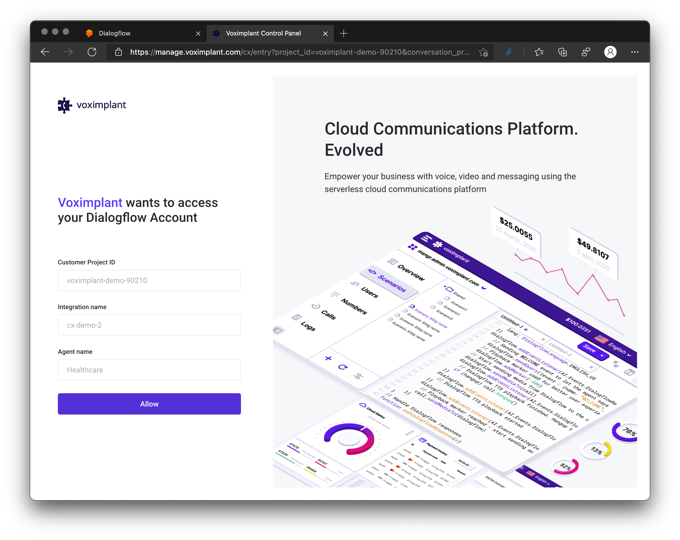Image resolution: width=680 pixels, height=540 pixels.
Task: Open the favorites list icon
Action: [x=539, y=52]
